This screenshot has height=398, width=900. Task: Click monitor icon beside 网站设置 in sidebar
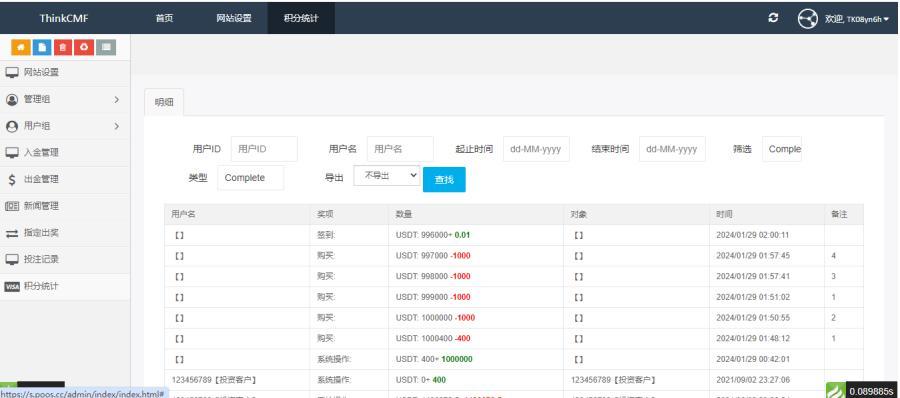pyautogui.click(x=12, y=72)
